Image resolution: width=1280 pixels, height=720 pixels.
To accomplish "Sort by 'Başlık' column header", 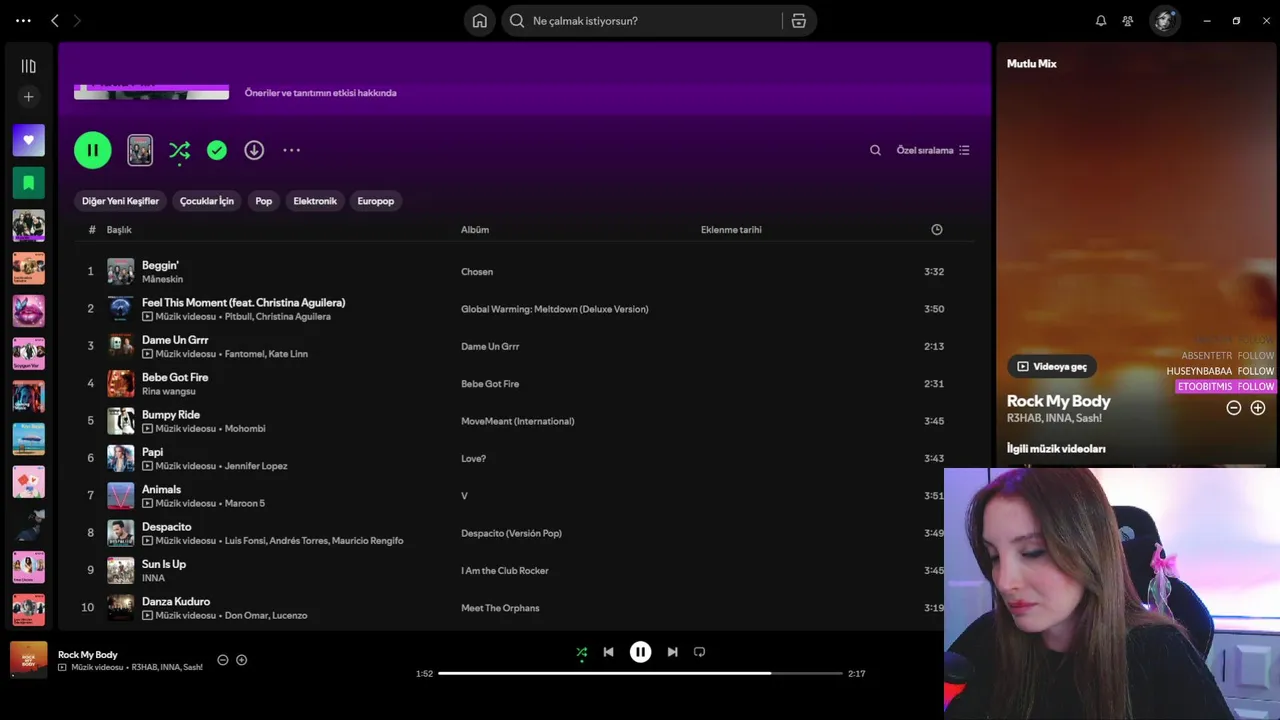I will (x=119, y=230).
